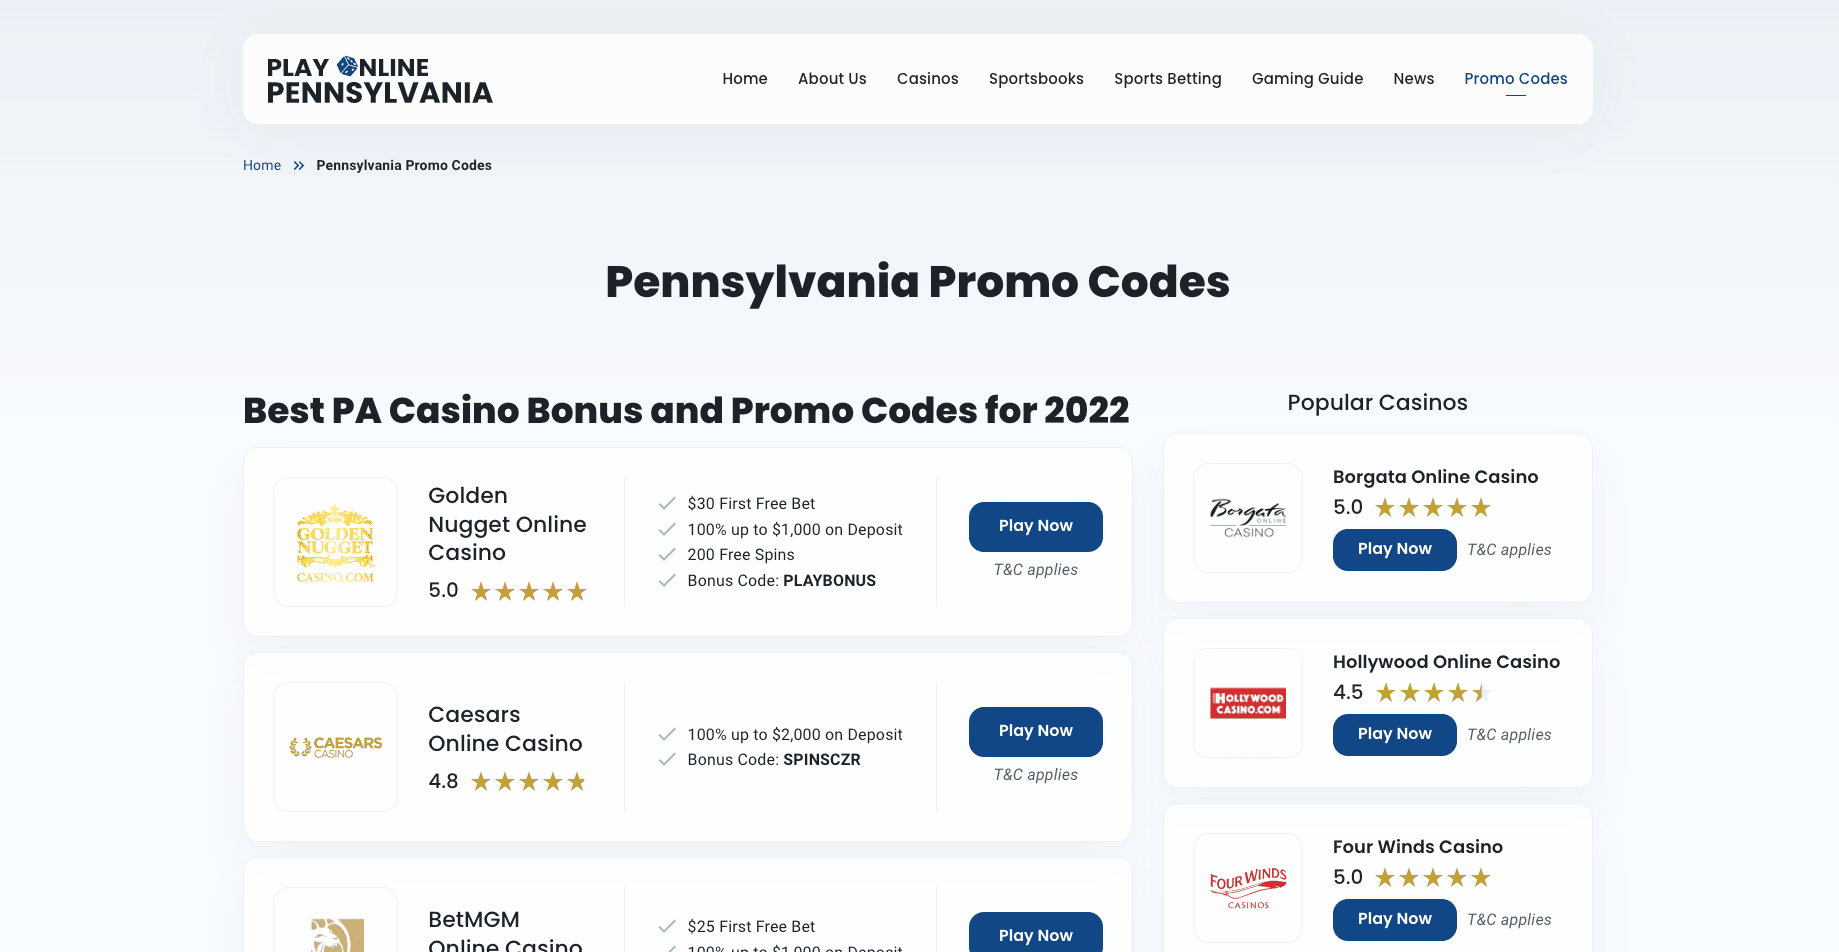1839x952 pixels.
Task: Click the Four Winds Casinos logo
Action: click(1248, 888)
